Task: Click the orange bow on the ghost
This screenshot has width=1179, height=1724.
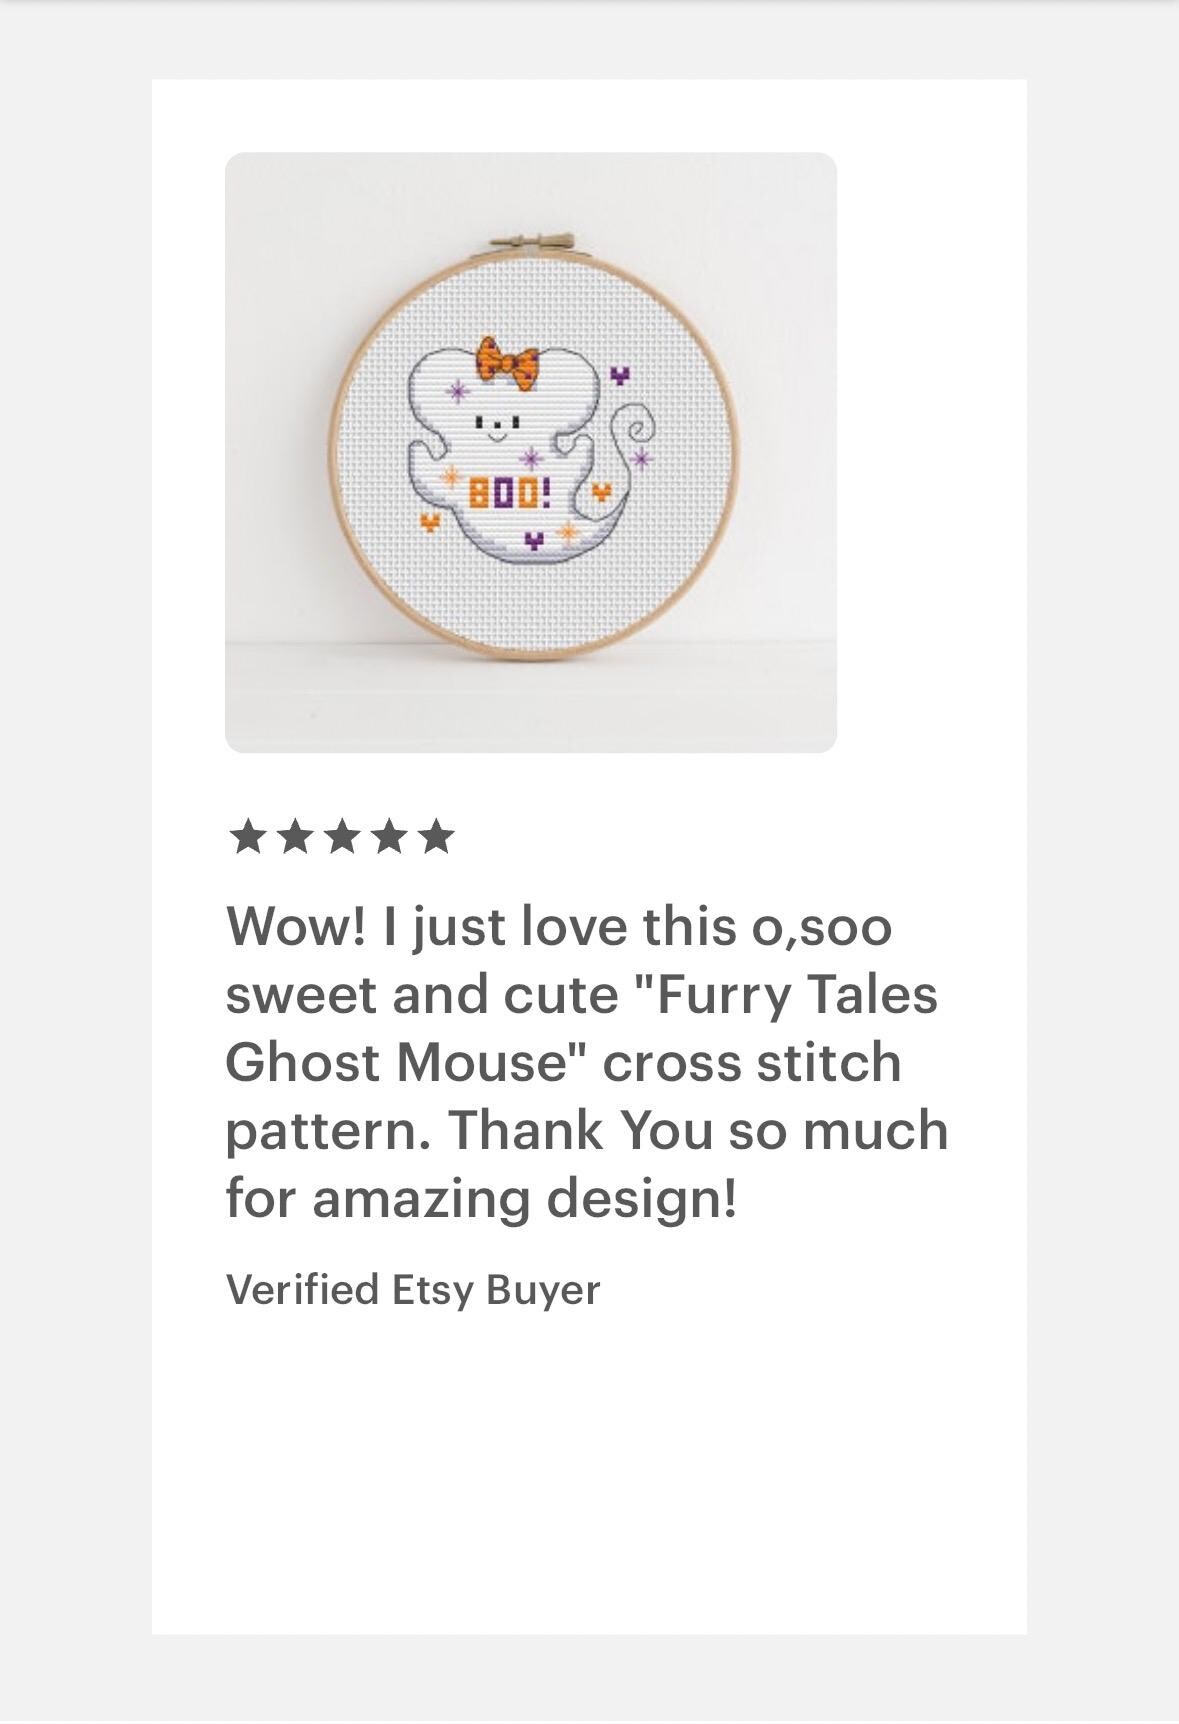Action: point(508,364)
